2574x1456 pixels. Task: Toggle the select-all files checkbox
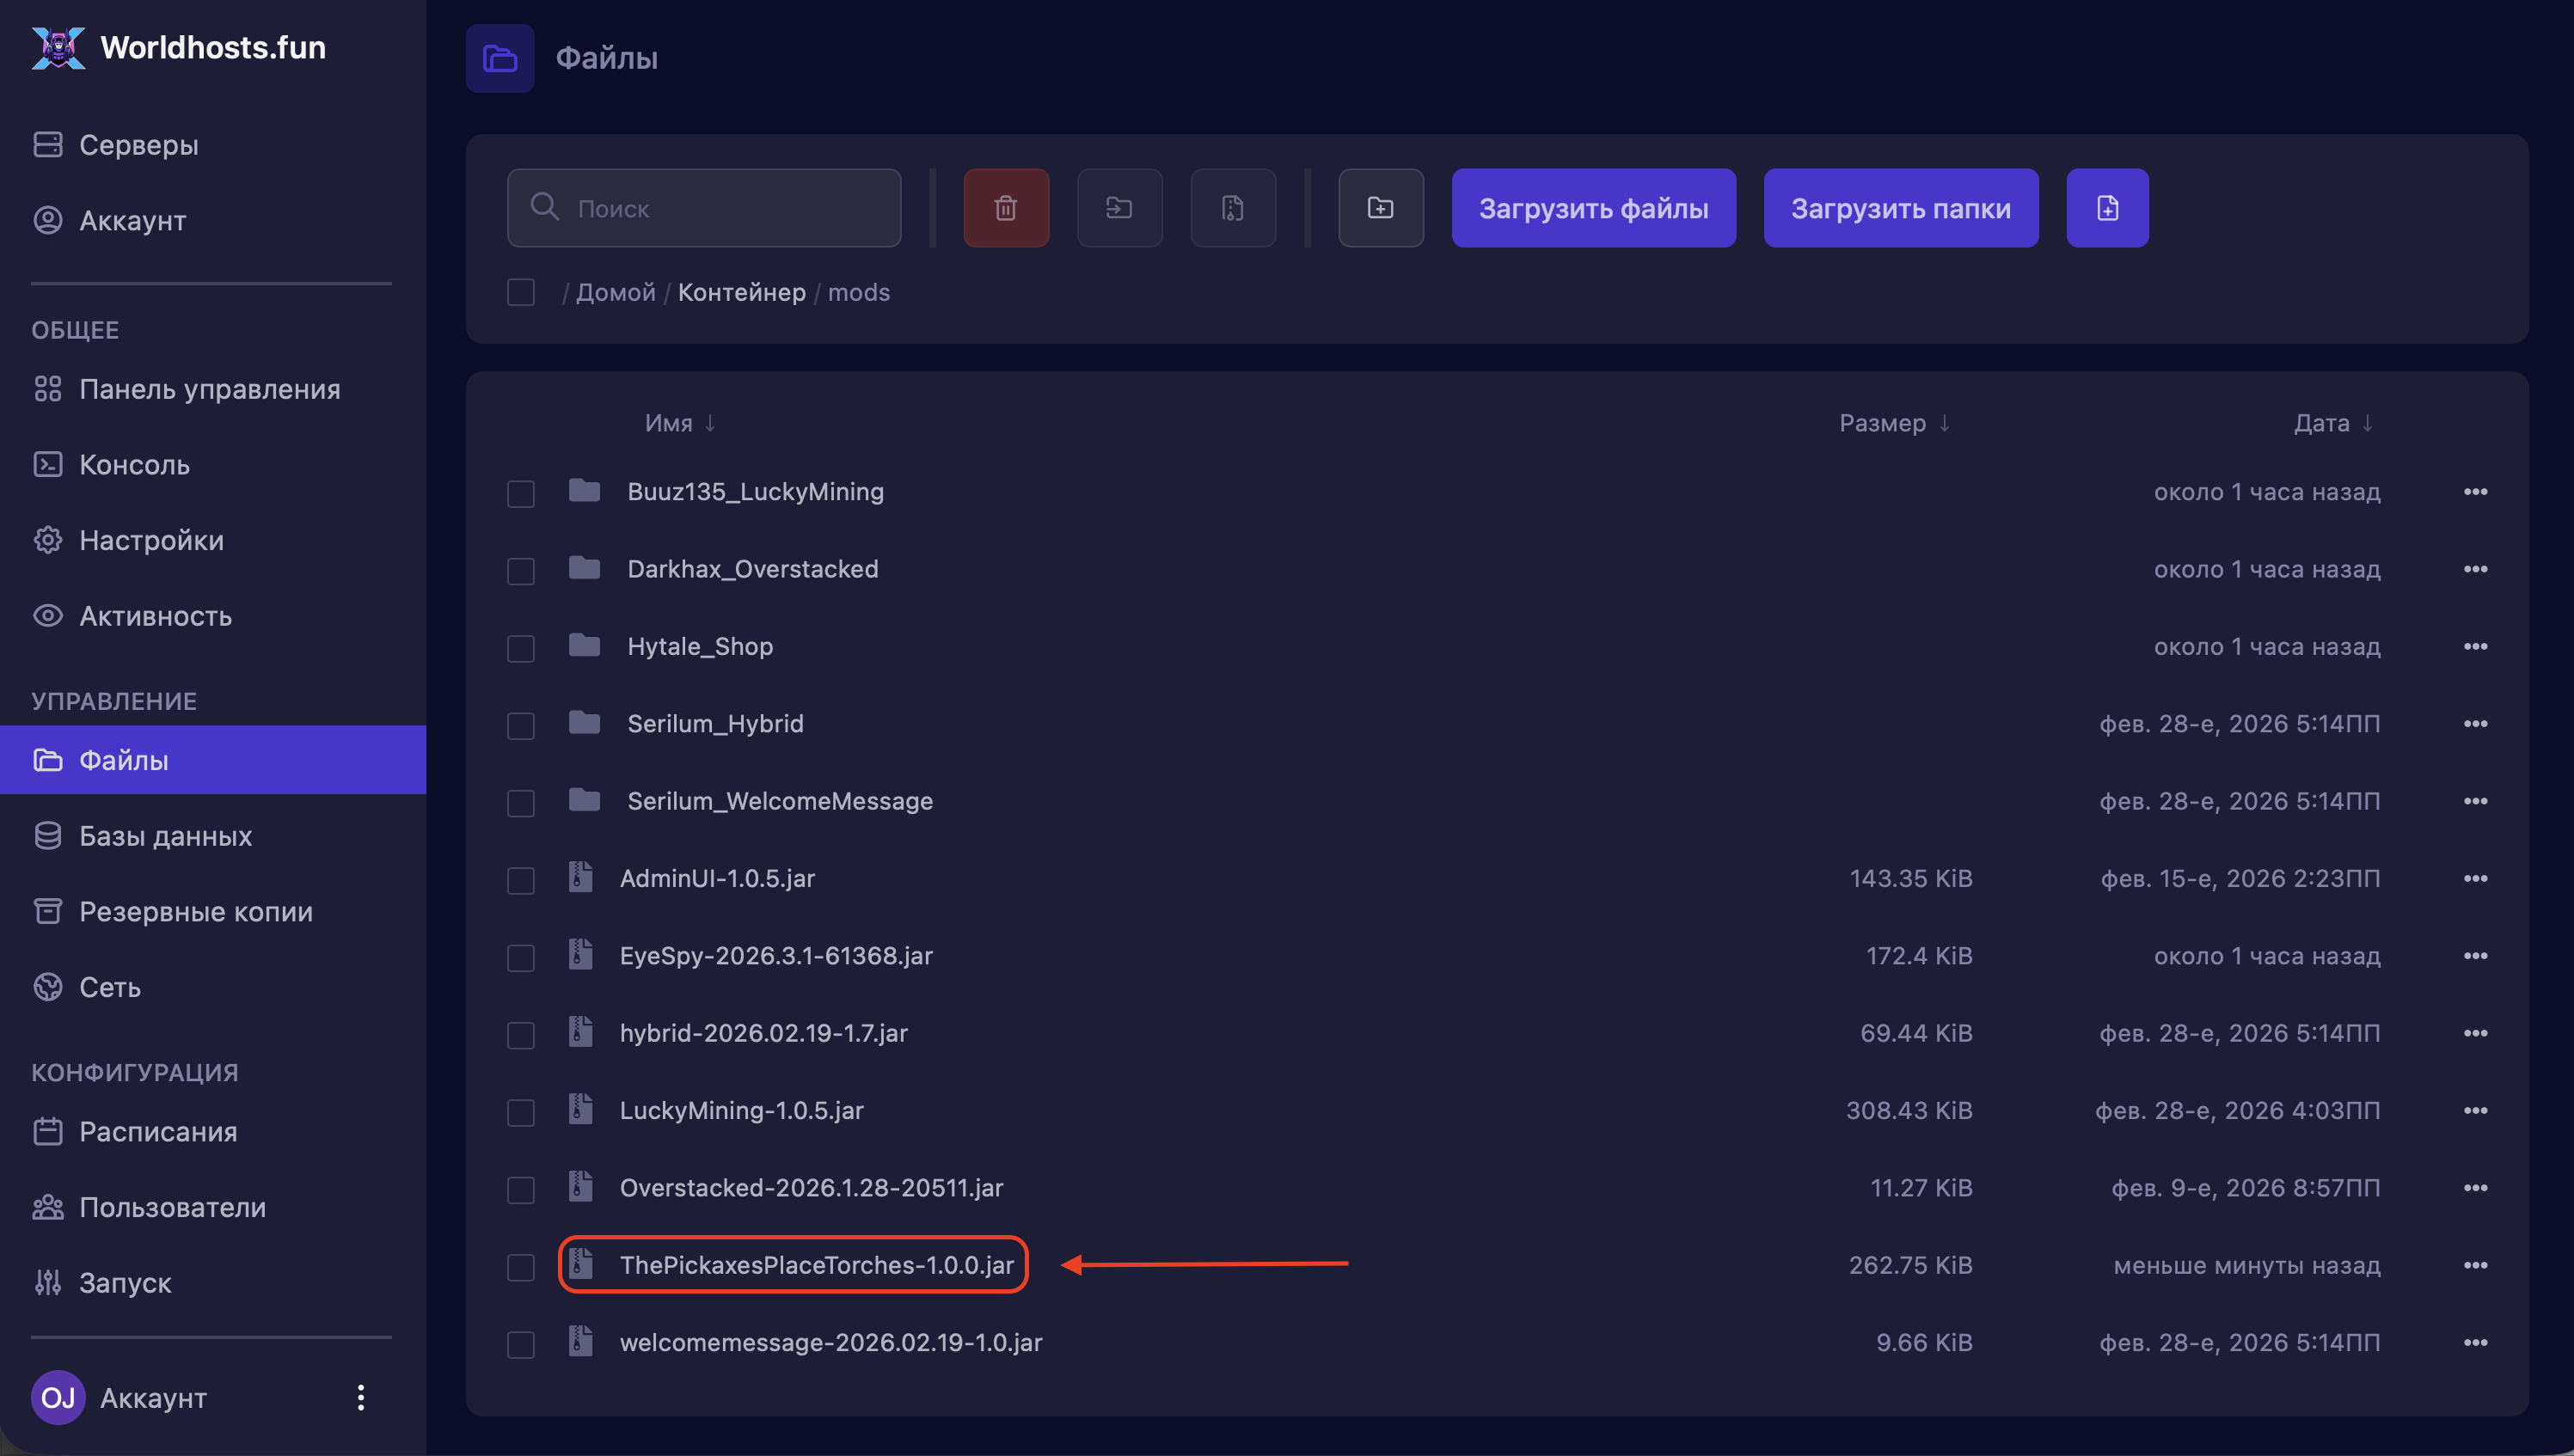click(520, 292)
